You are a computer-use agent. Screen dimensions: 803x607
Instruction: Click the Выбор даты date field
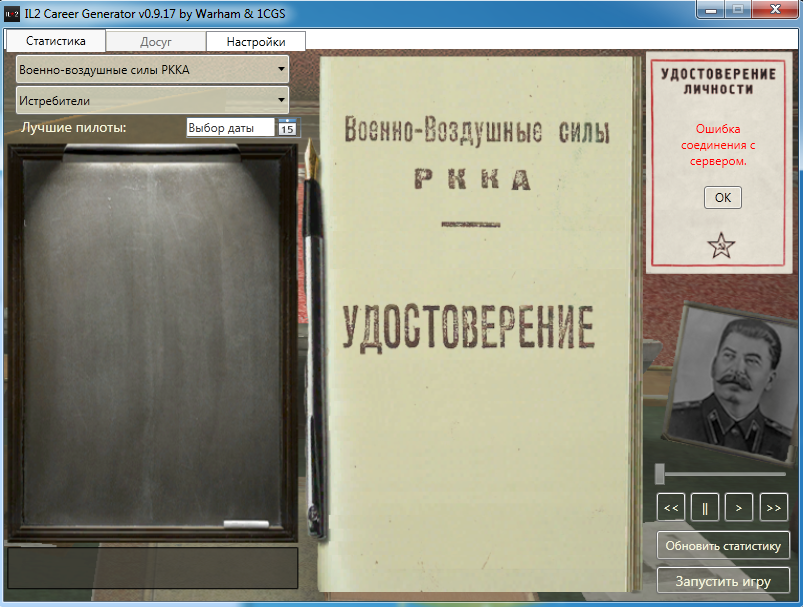point(230,128)
